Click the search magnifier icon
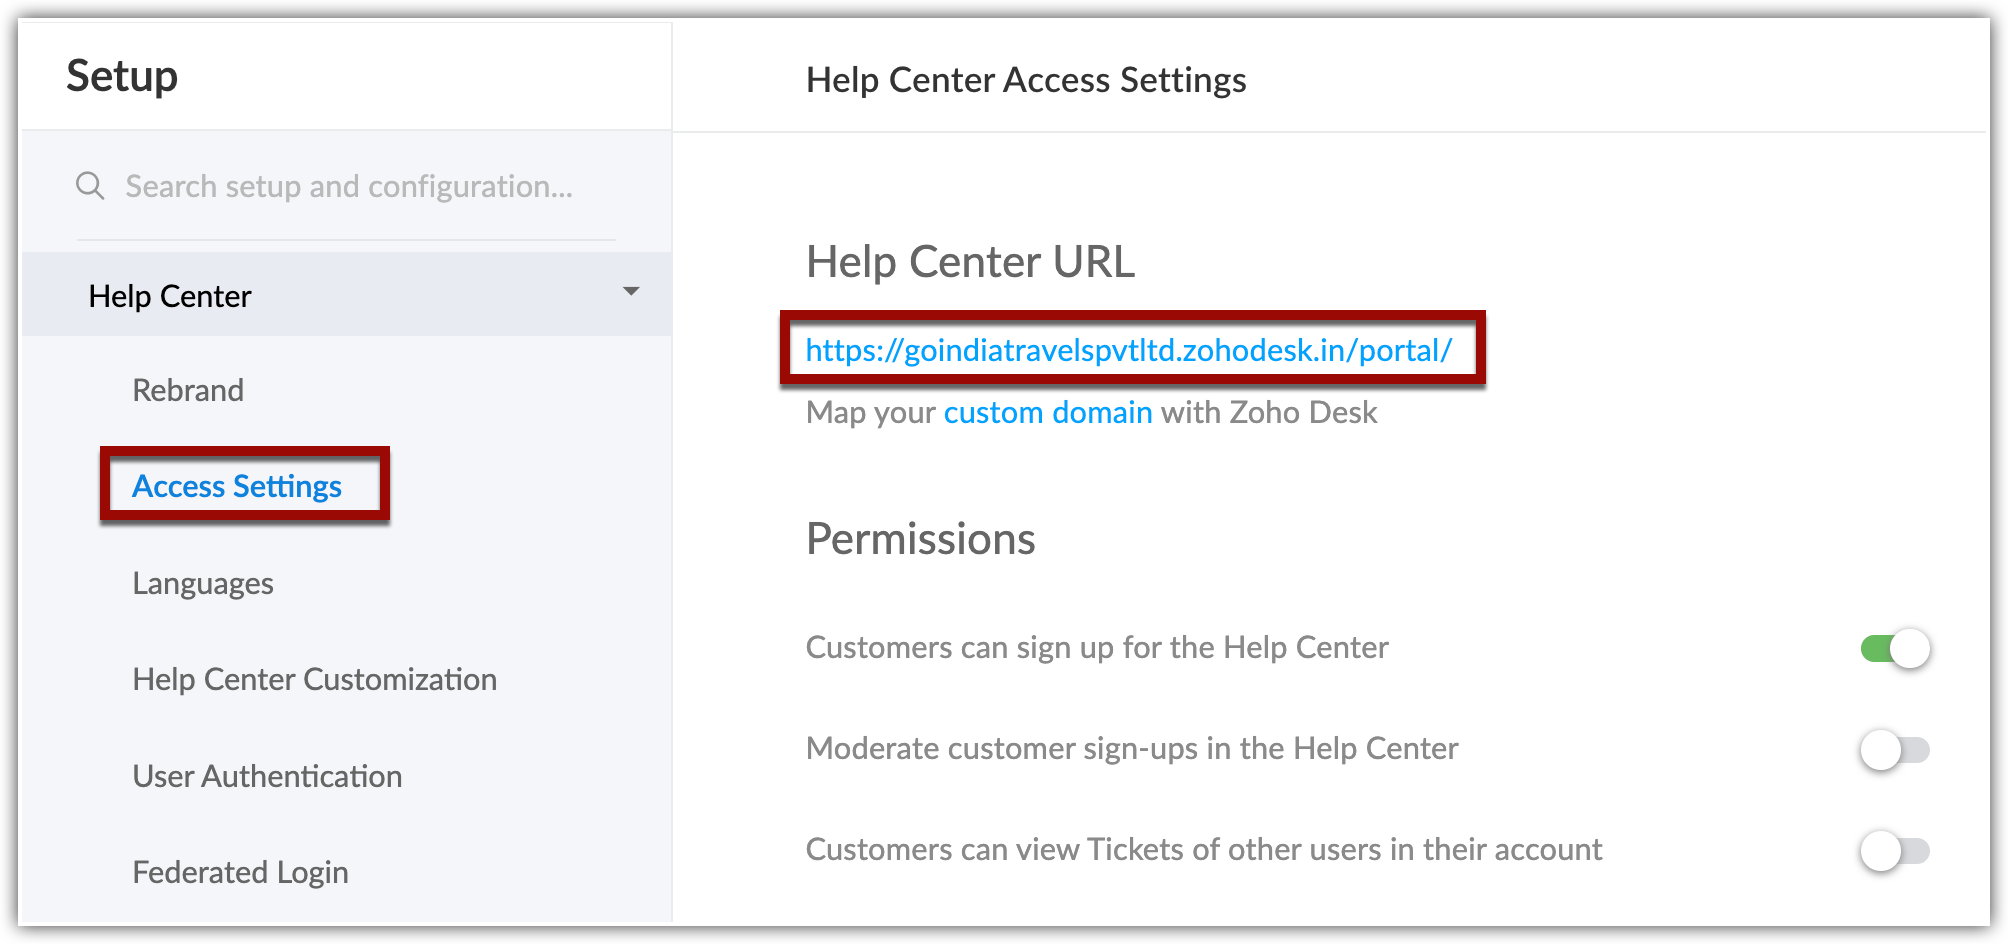2008x944 pixels. 90,186
